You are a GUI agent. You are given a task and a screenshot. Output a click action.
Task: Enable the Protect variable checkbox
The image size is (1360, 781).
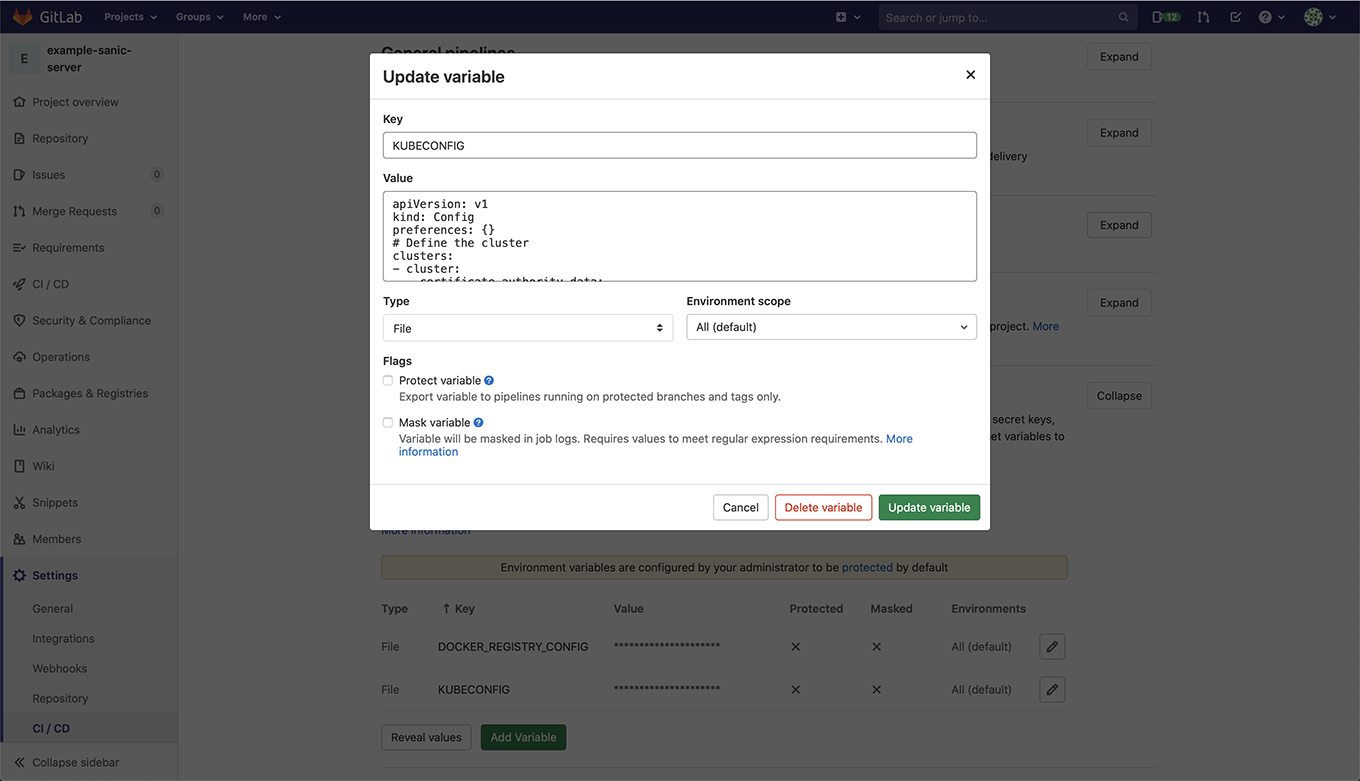pos(387,380)
